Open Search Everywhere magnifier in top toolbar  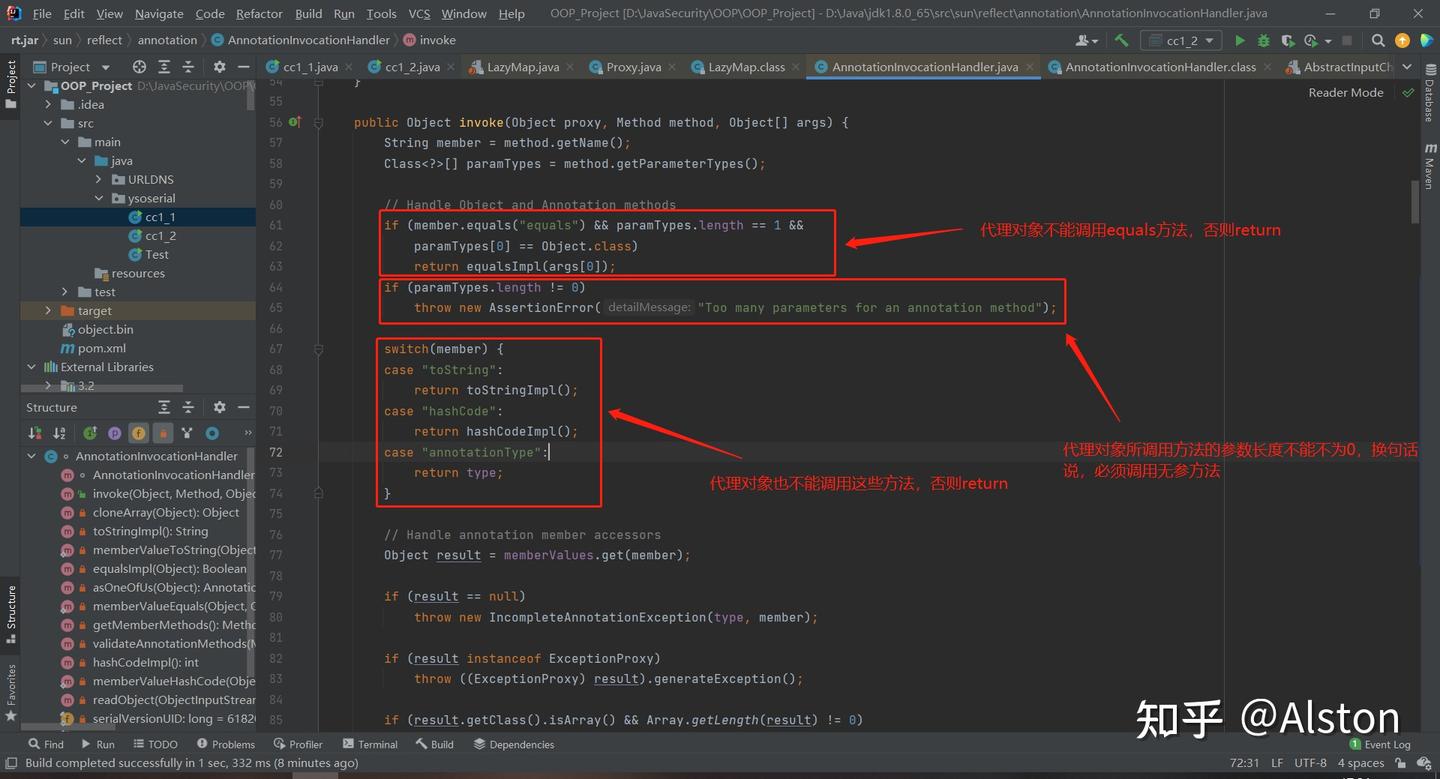click(1378, 41)
